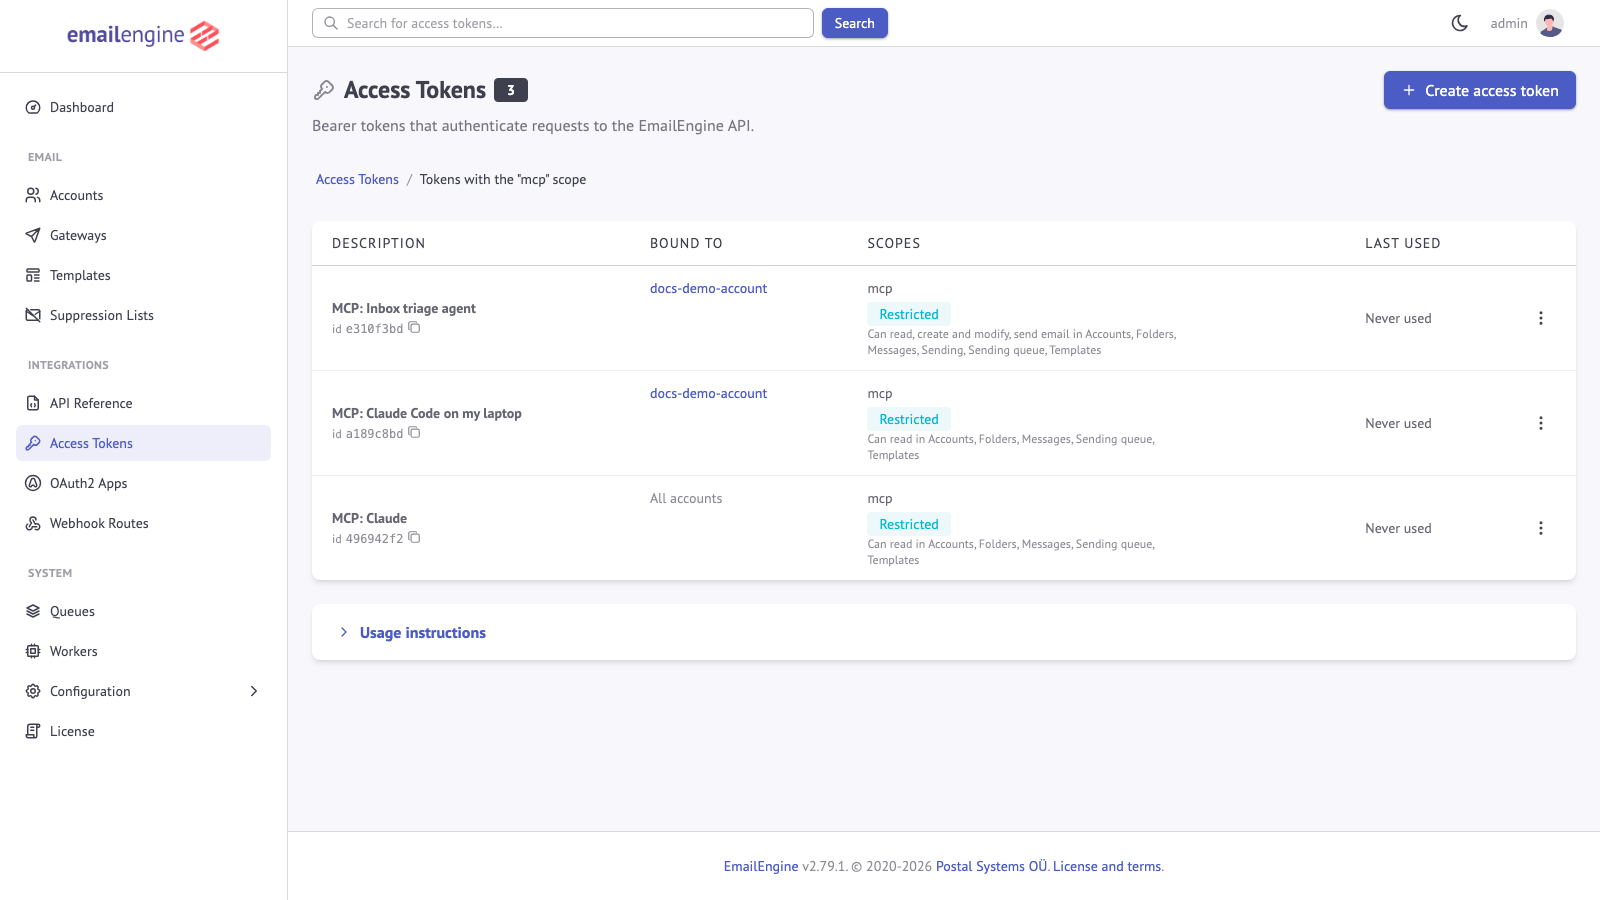Viewport: 1600px width, 900px height.
Task: Click the EmailEngine logo
Action: coord(143,36)
